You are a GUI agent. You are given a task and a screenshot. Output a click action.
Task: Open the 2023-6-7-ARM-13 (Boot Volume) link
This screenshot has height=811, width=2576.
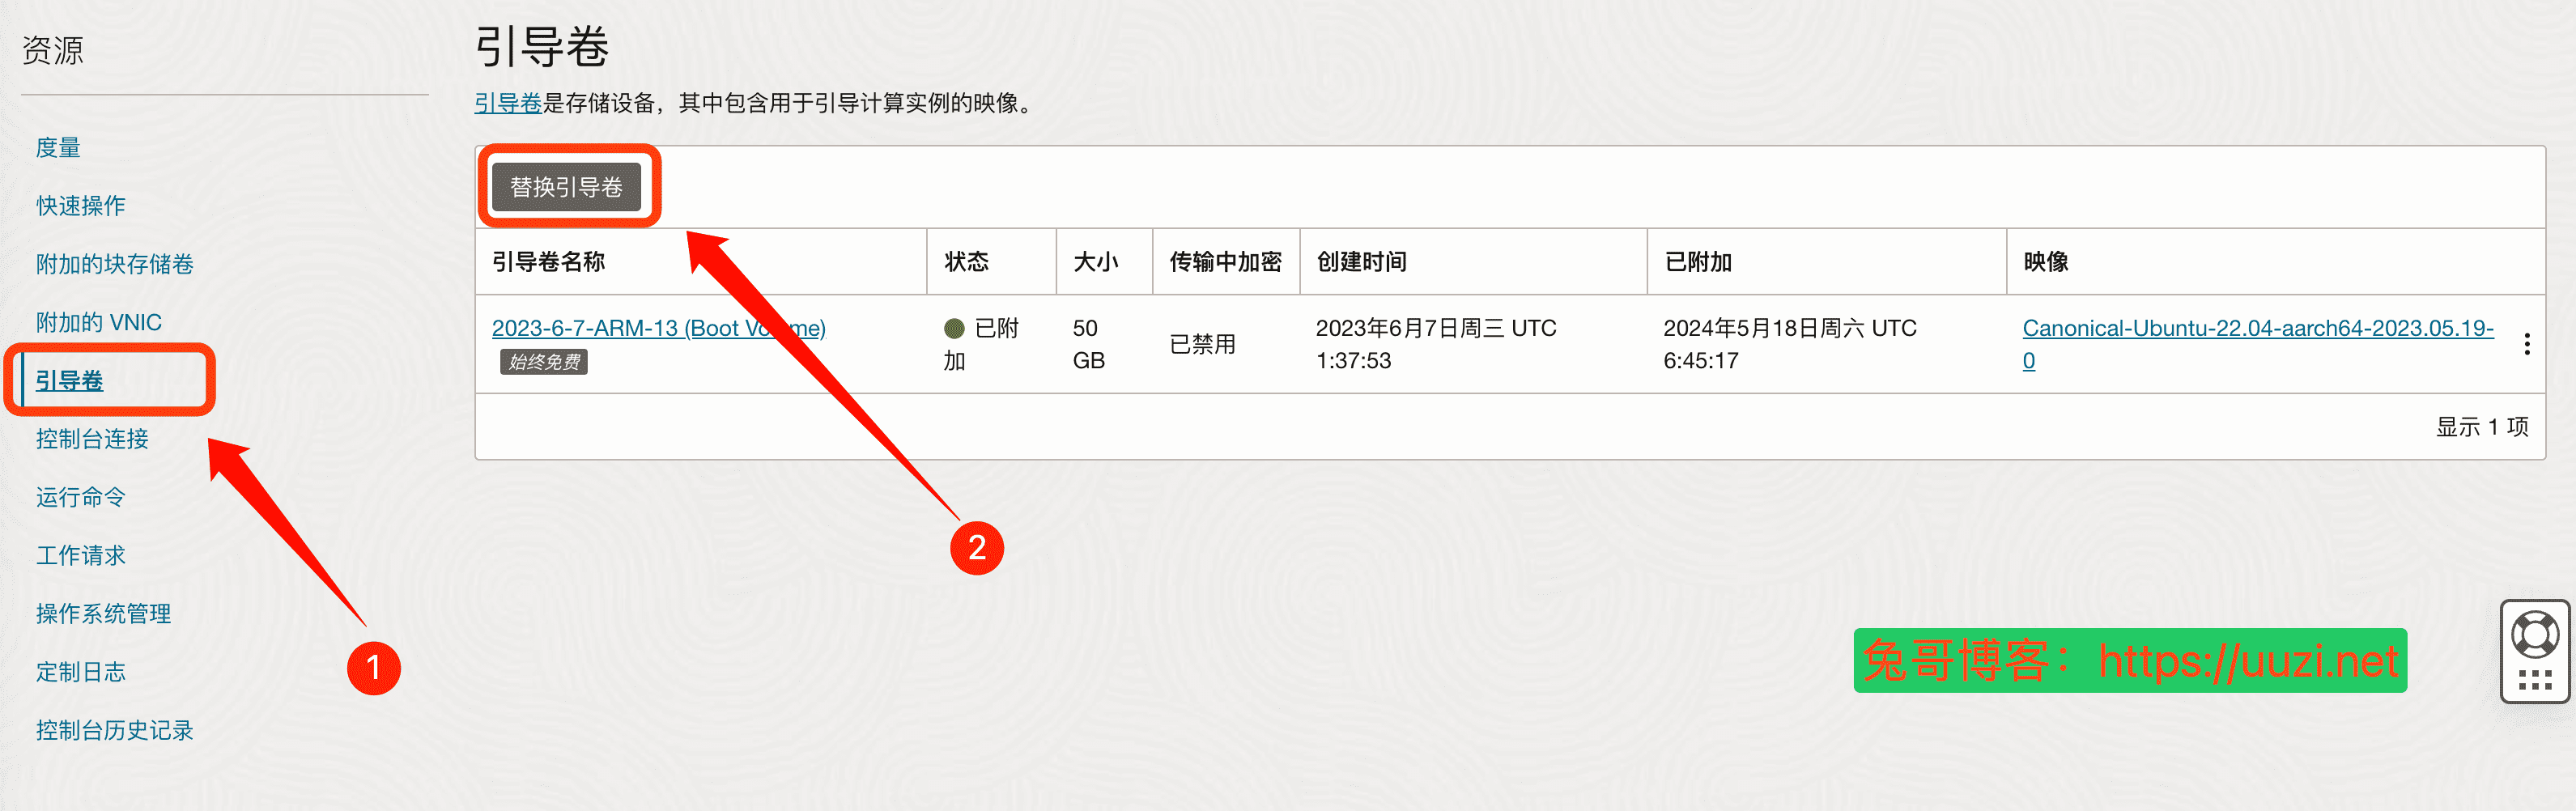[x=658, y=328]
